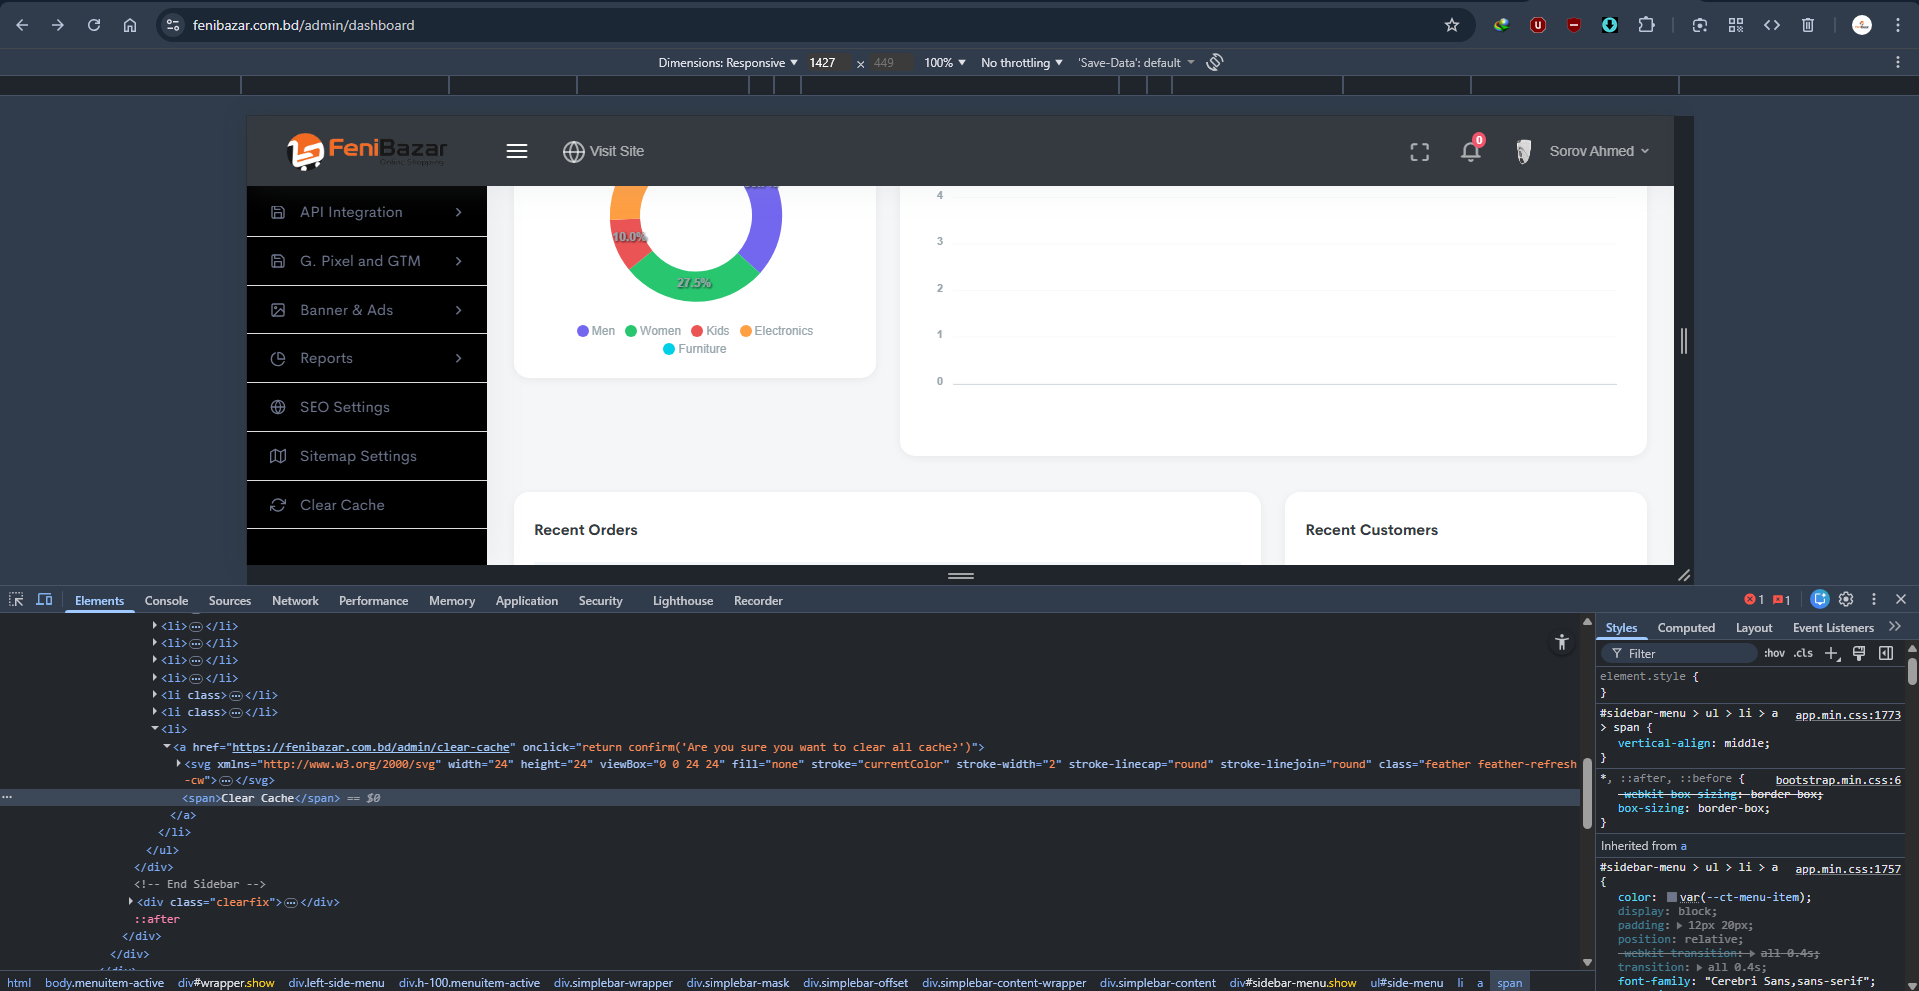Enter fullscreen mode from the admin header
This screenshot has height=991, width=1919.
click(1420, 152)
